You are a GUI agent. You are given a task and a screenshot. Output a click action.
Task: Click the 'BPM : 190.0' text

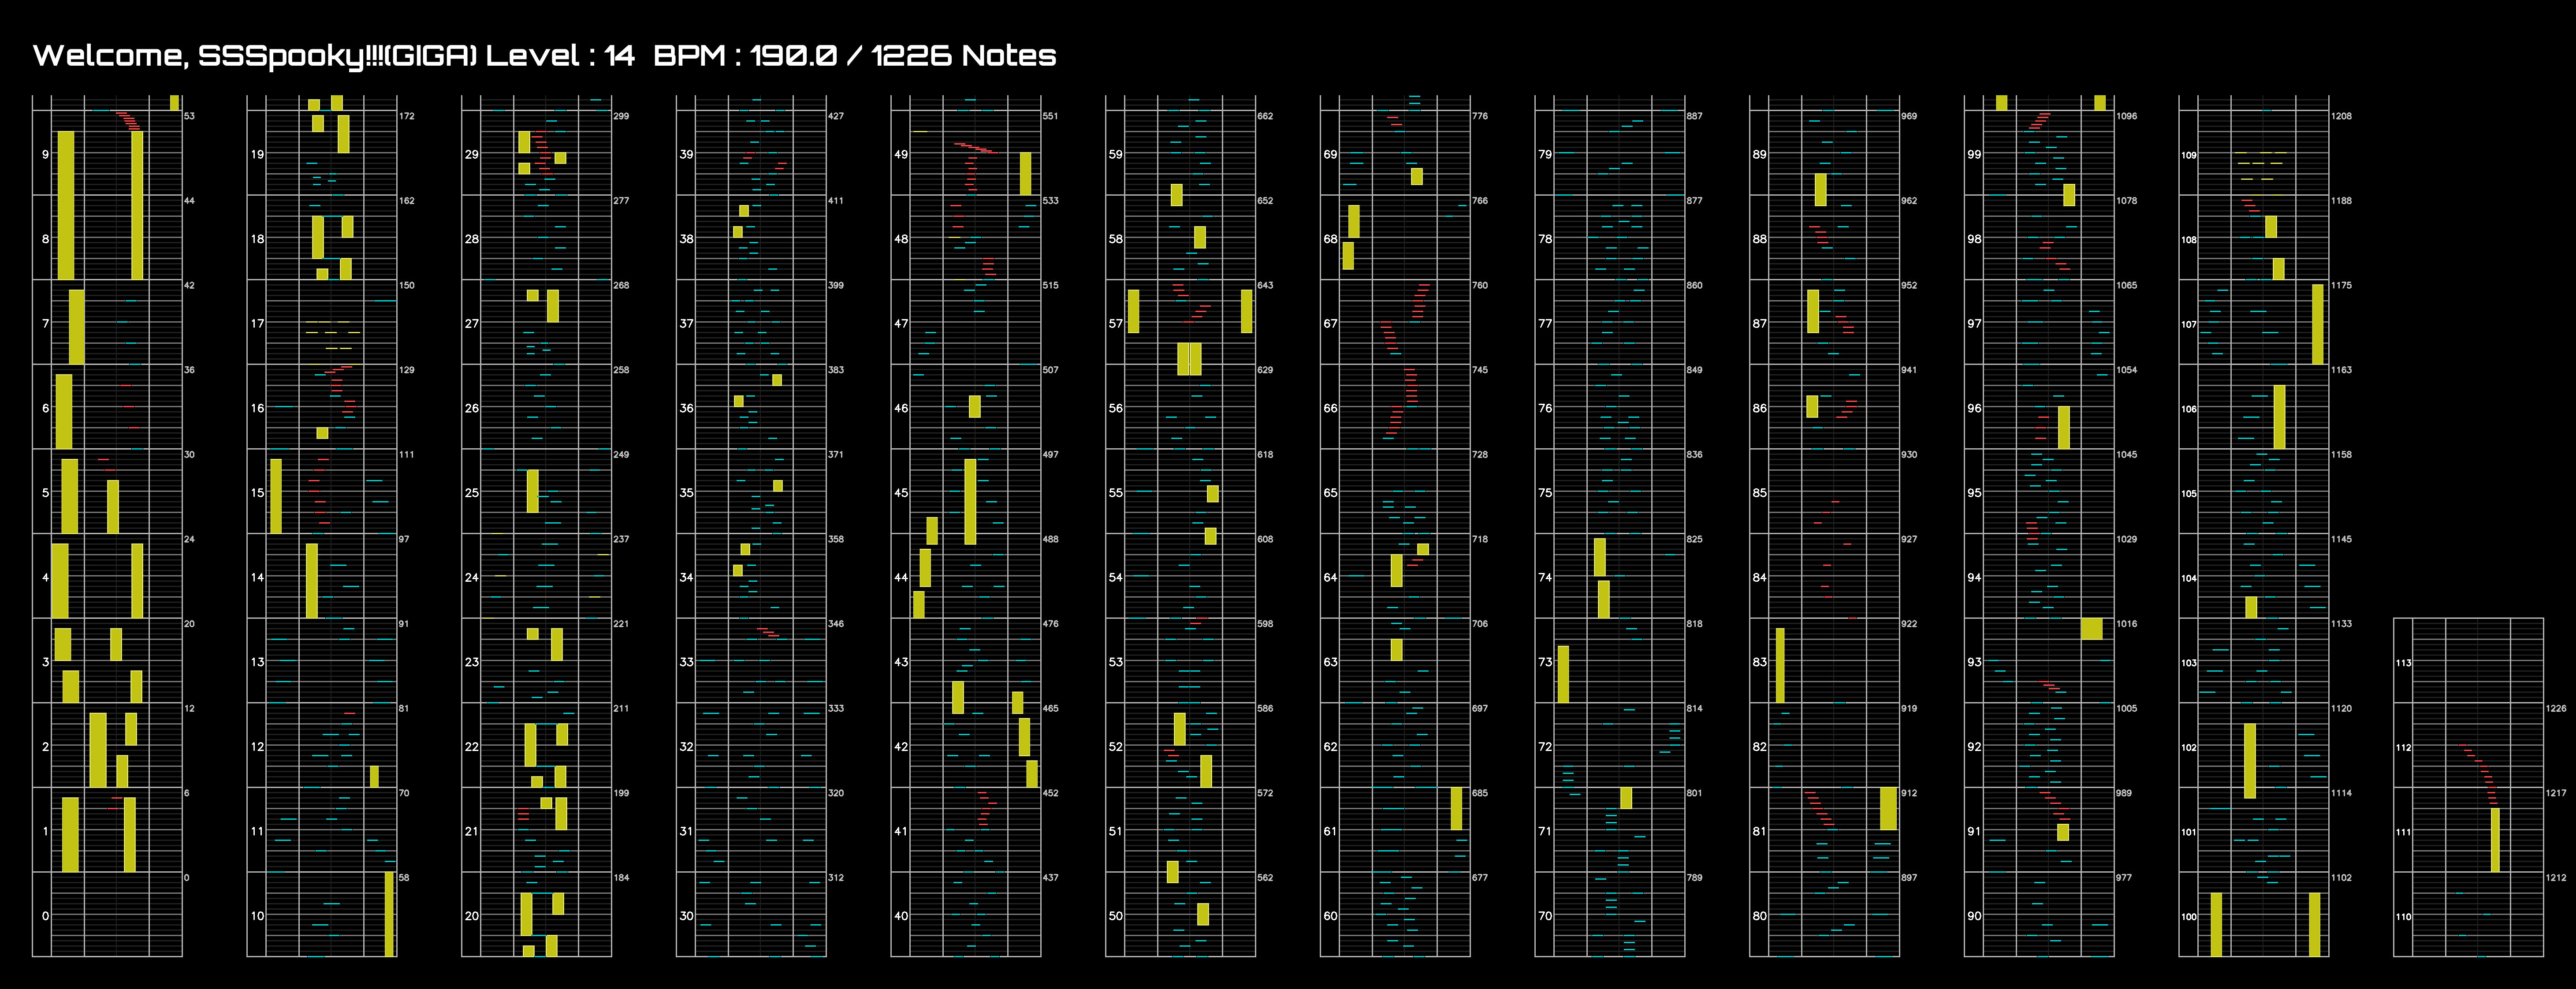tap(745, 55)
